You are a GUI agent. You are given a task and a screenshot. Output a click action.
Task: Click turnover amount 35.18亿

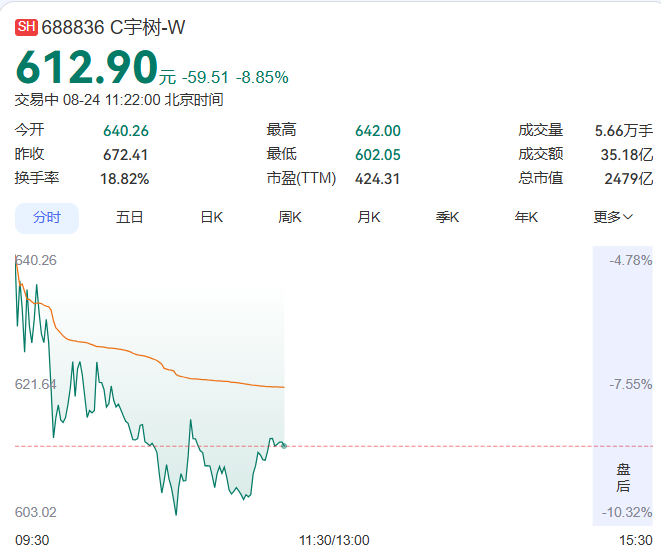pyautogui.click(x=627, y=155)
